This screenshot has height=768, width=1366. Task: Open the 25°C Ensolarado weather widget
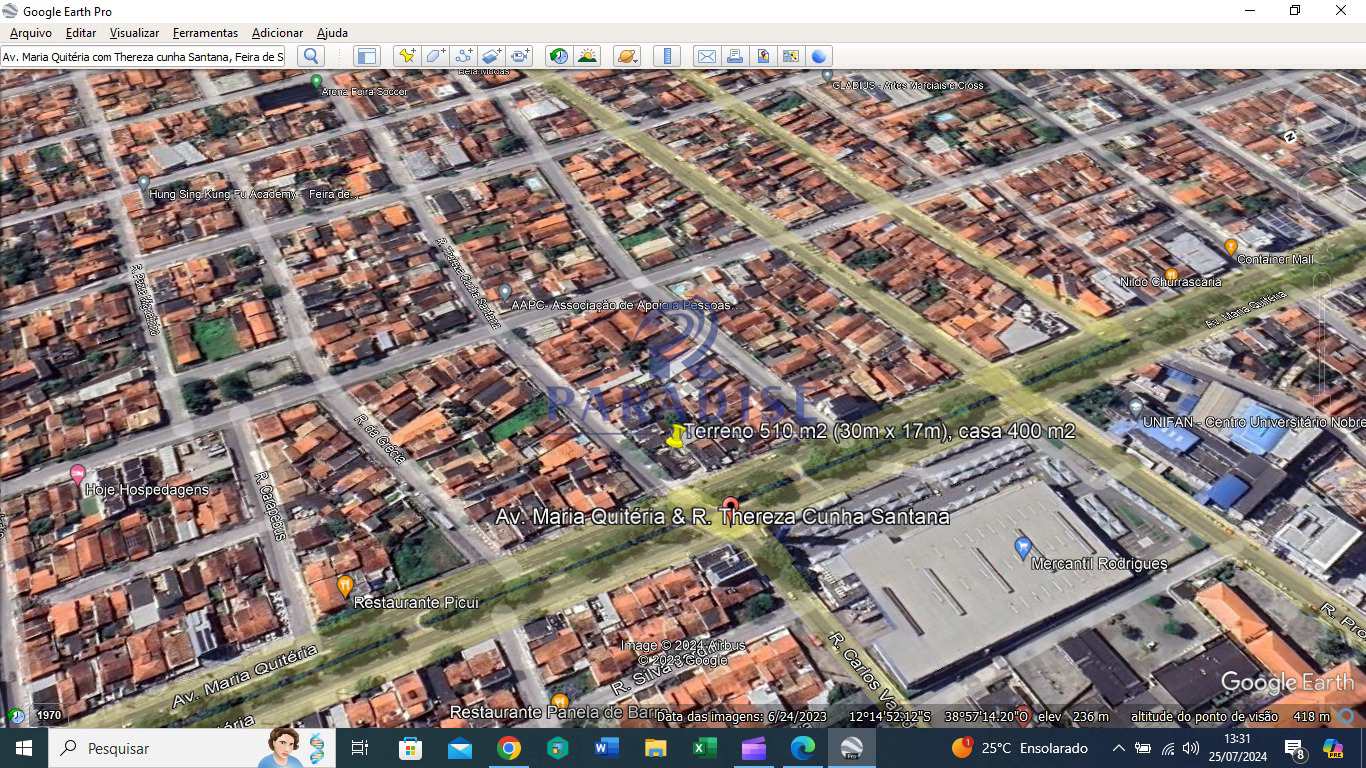coord(1019,748)
